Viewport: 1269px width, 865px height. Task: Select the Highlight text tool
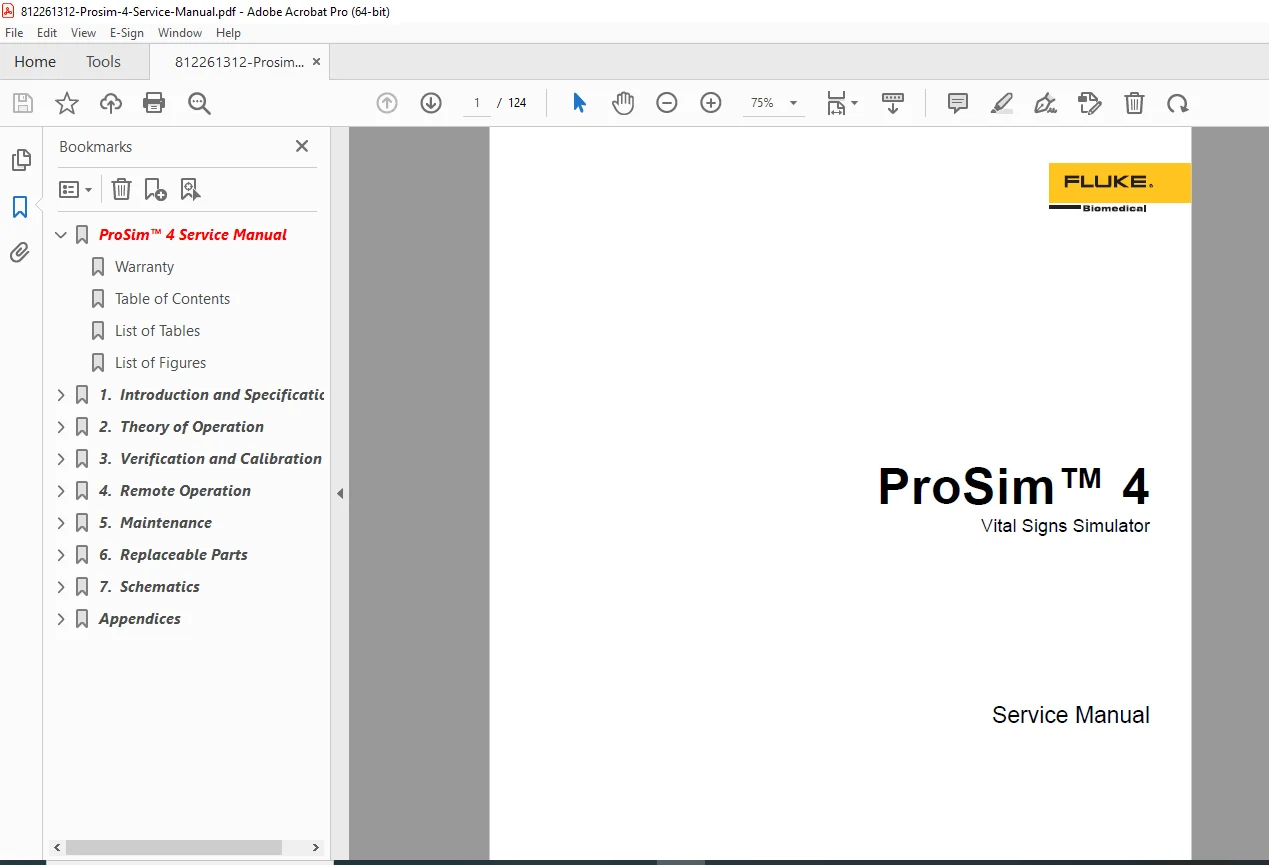(x=1002, y=103)
